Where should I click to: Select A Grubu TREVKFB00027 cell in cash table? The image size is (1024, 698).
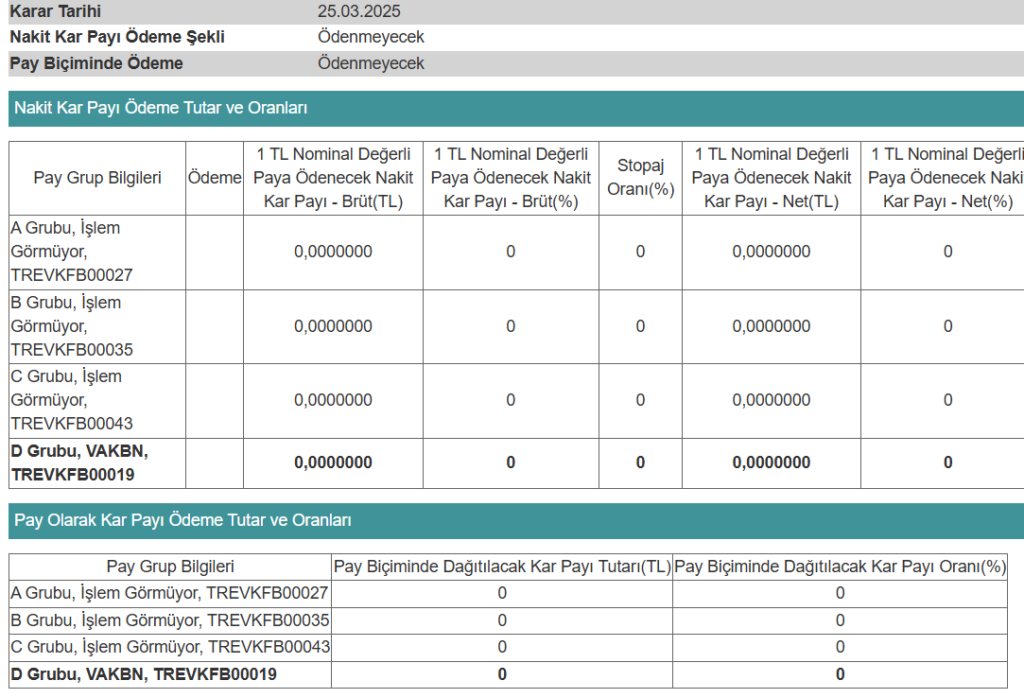point(97,252)
